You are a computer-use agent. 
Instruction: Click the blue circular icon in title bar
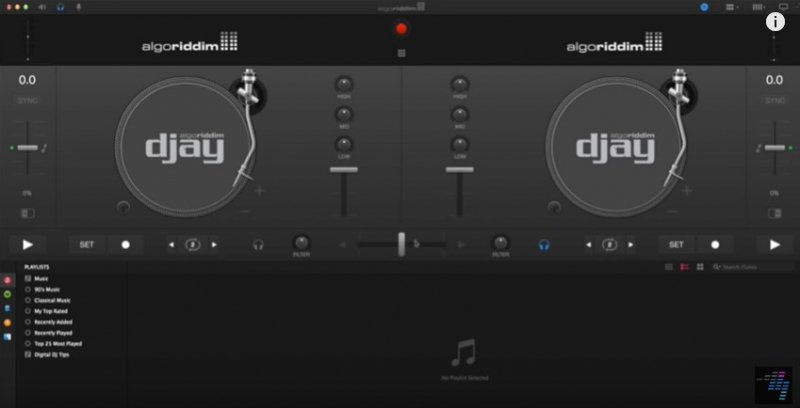click(705, 7)
